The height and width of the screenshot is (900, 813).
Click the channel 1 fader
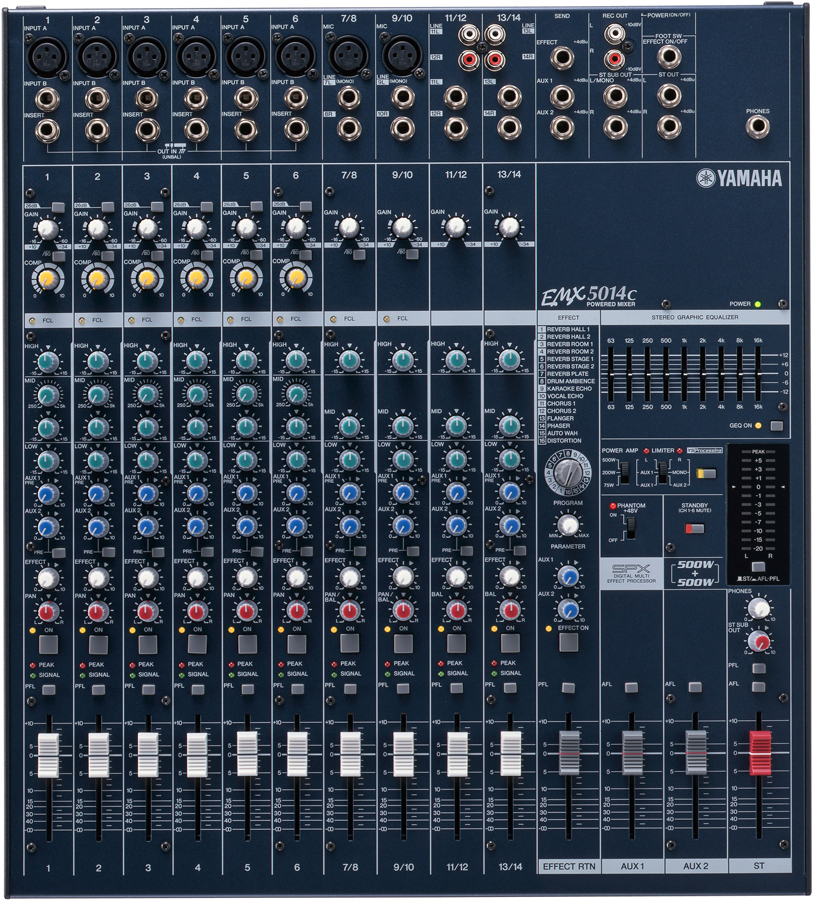[x=48, y=755]
